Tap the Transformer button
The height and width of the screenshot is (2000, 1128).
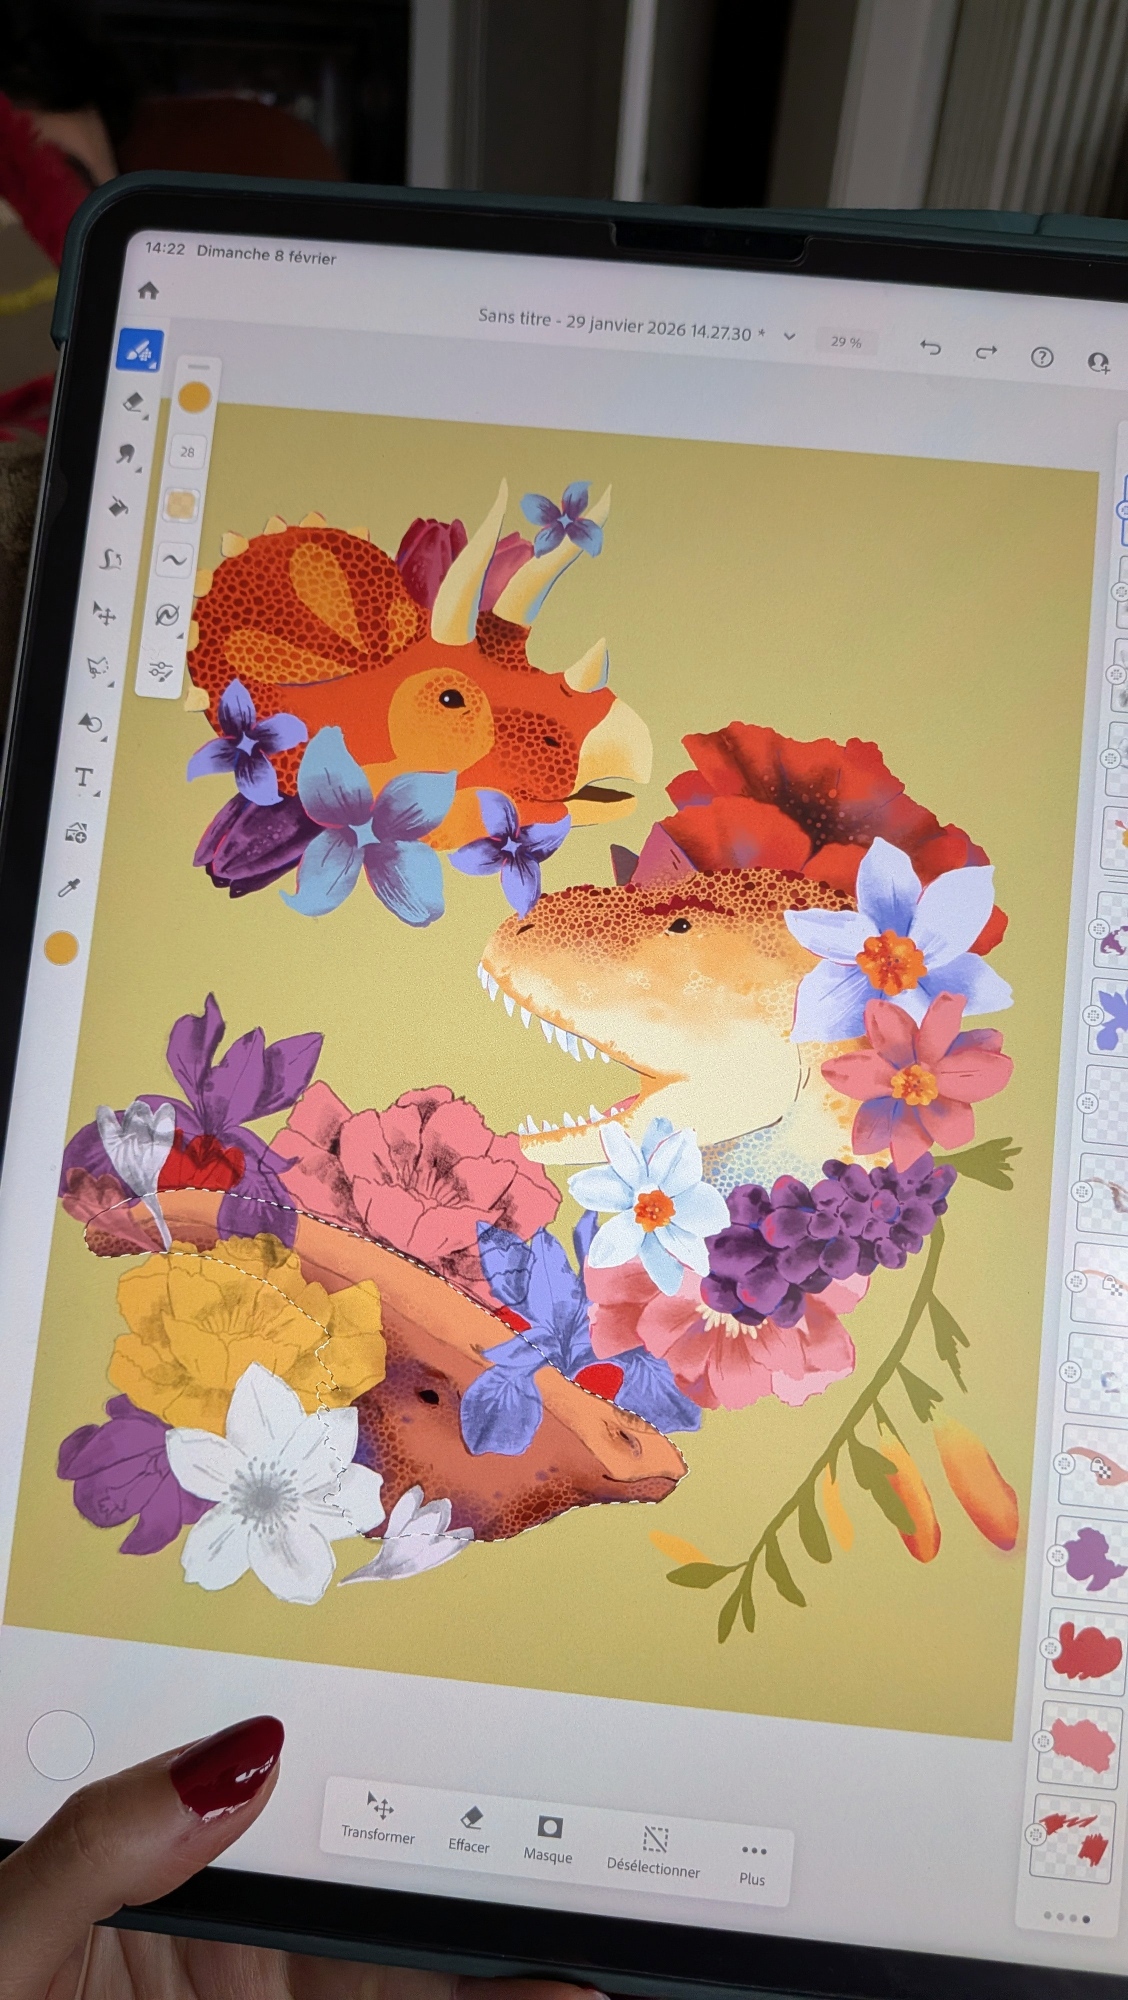pos(378,1818)
